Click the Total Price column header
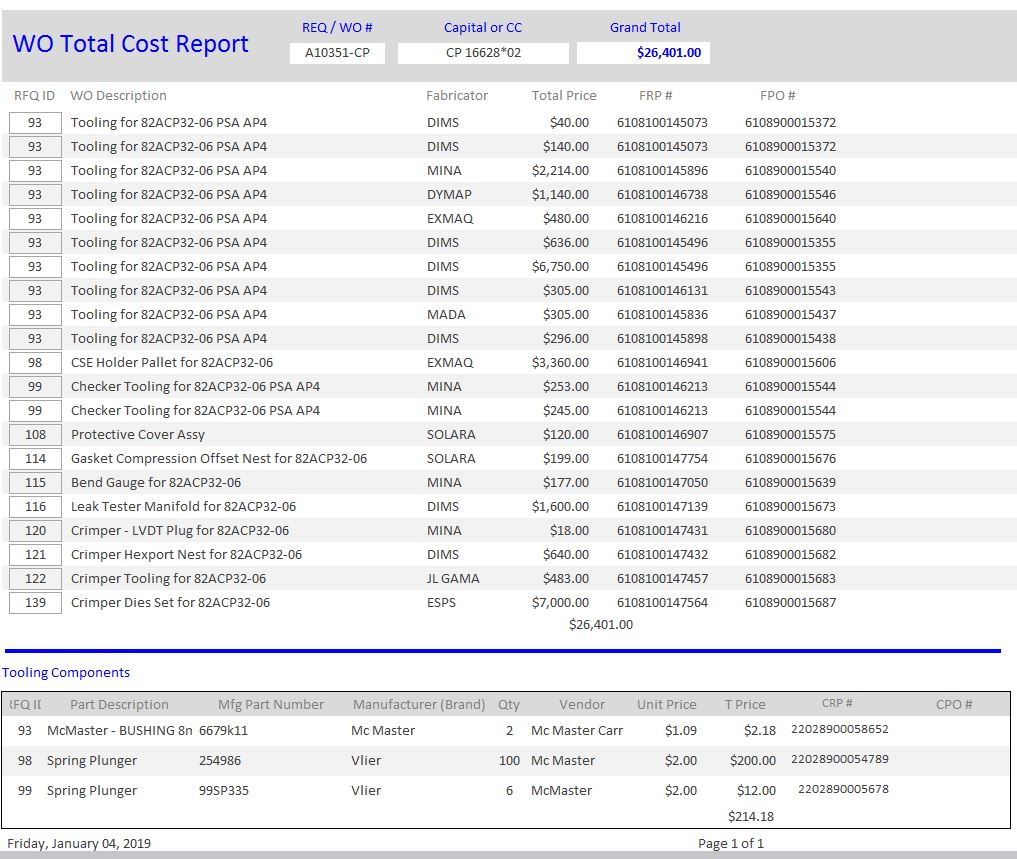Screen dimensions: 1017x859 pos(564,95)
